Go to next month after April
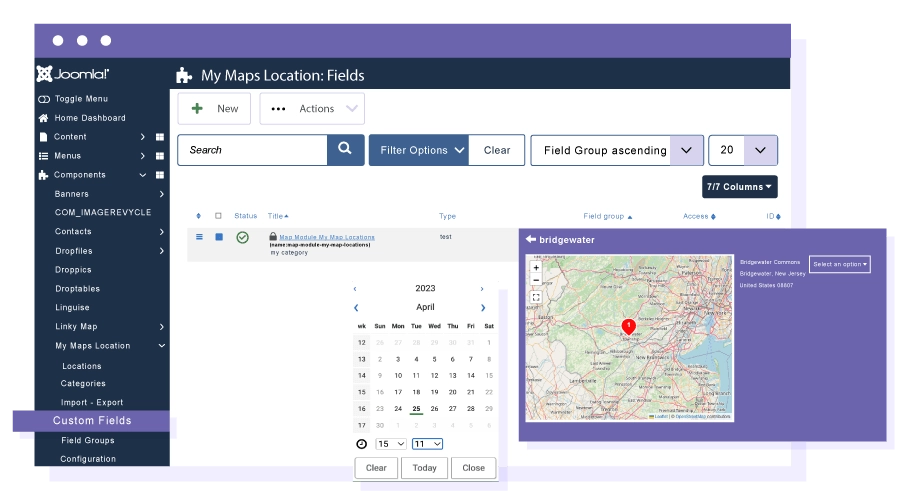This screenshot has width=920, height=500. [x=483, y=308]
